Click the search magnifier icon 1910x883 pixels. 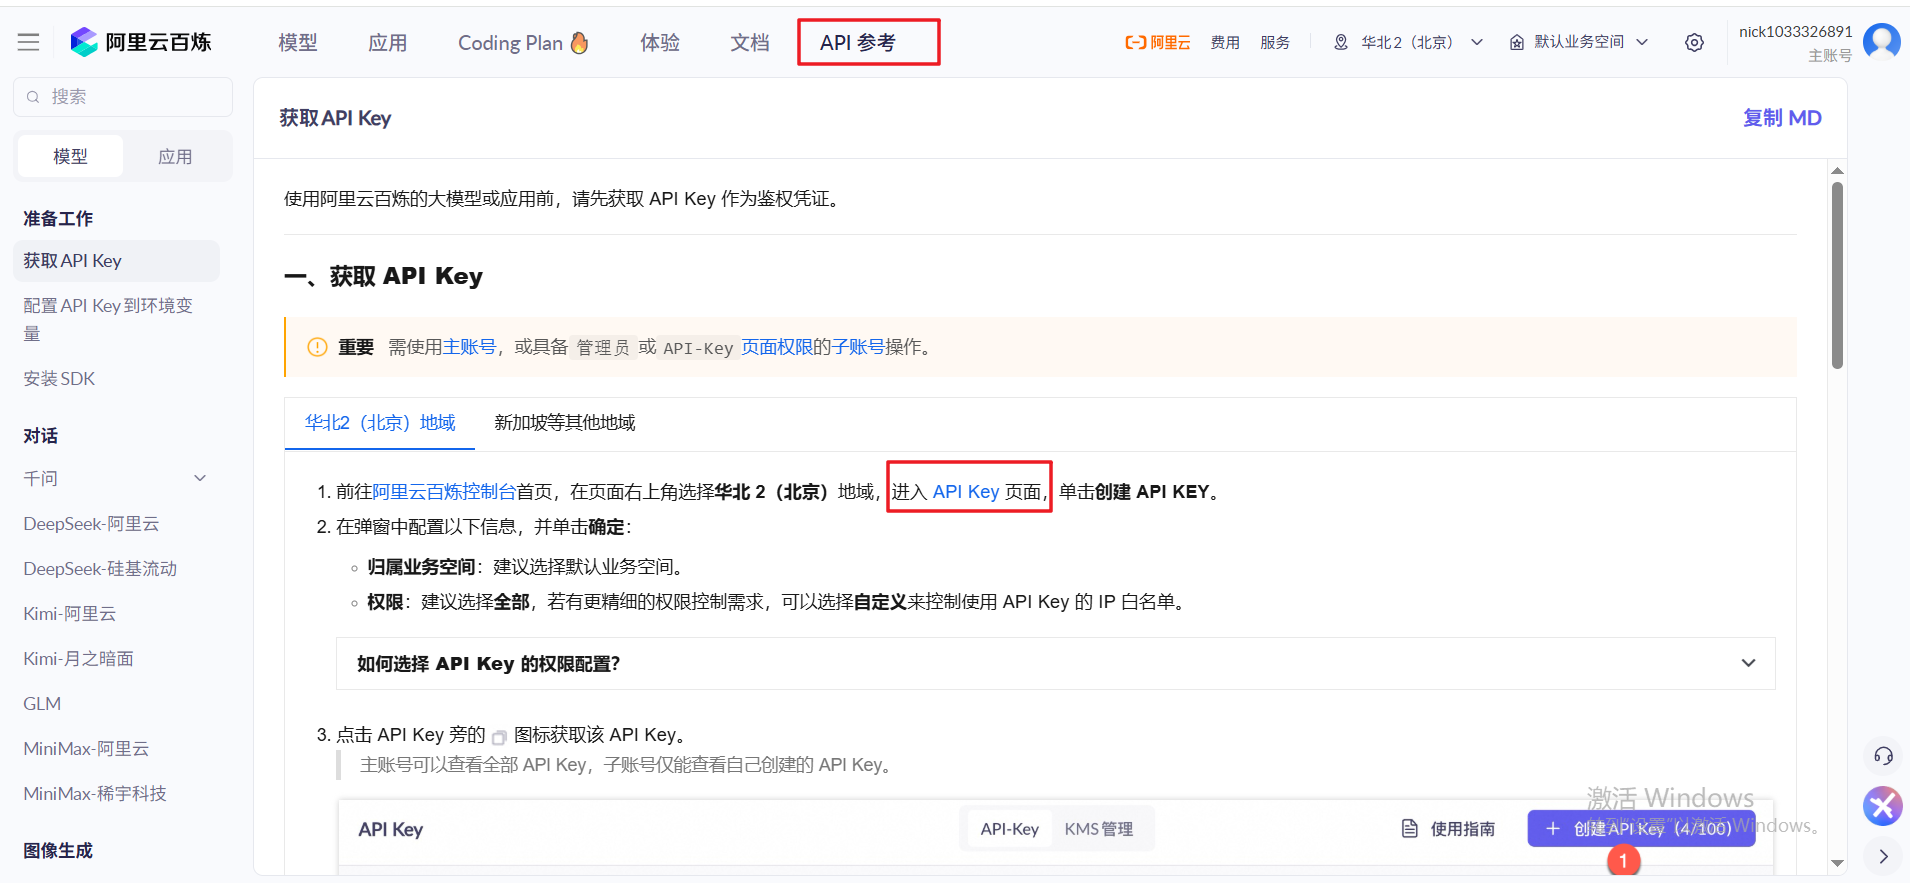pos(33,97)
